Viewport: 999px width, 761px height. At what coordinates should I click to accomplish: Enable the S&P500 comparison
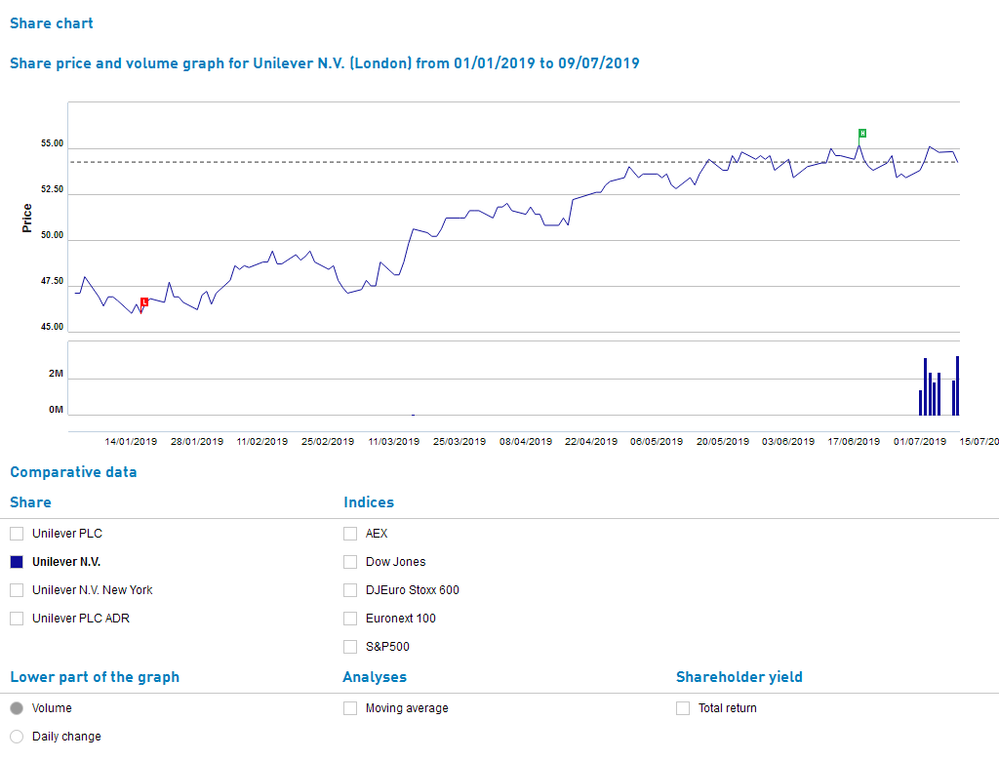[350, 646]
